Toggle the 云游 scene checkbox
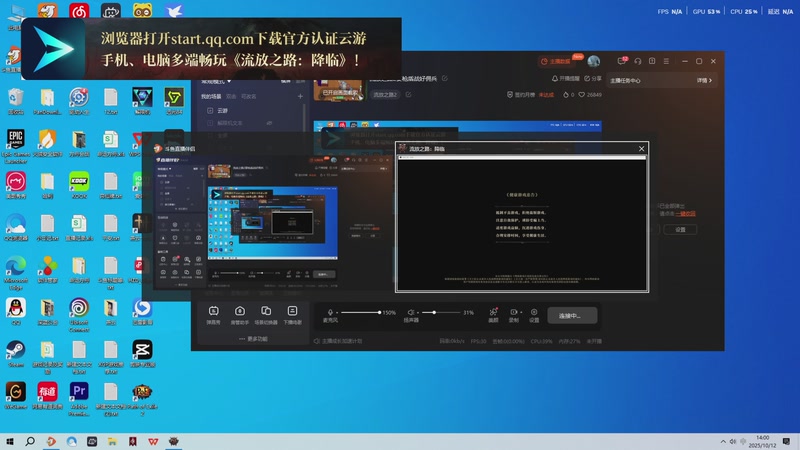The height and width of the screenshot is (450, 800). point(210,111)
